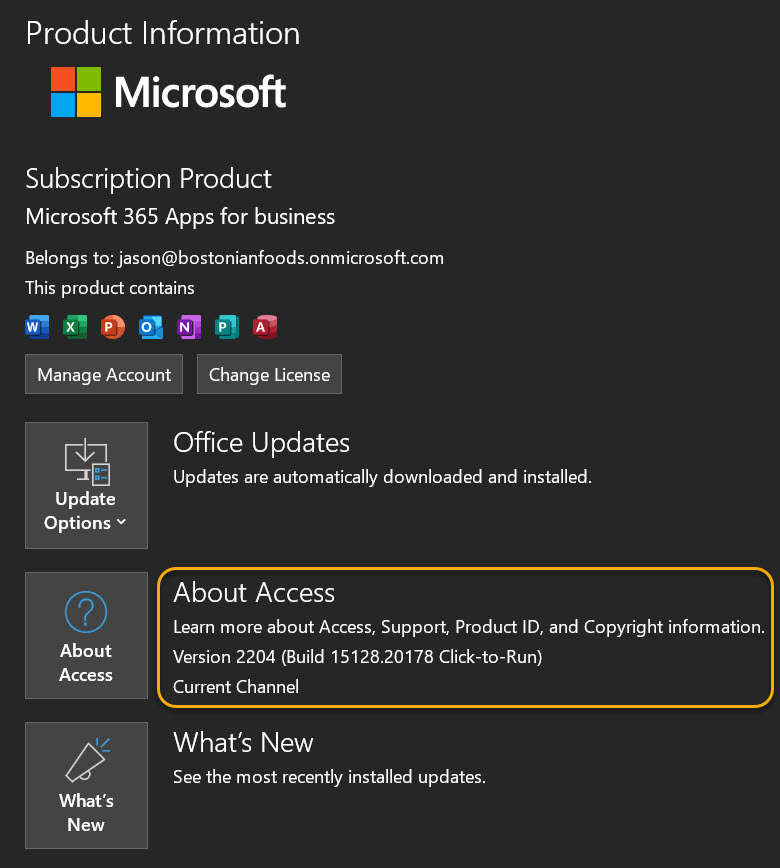Click the Excel app icon
The image size is (780, 868).
(x=75, y=326)
